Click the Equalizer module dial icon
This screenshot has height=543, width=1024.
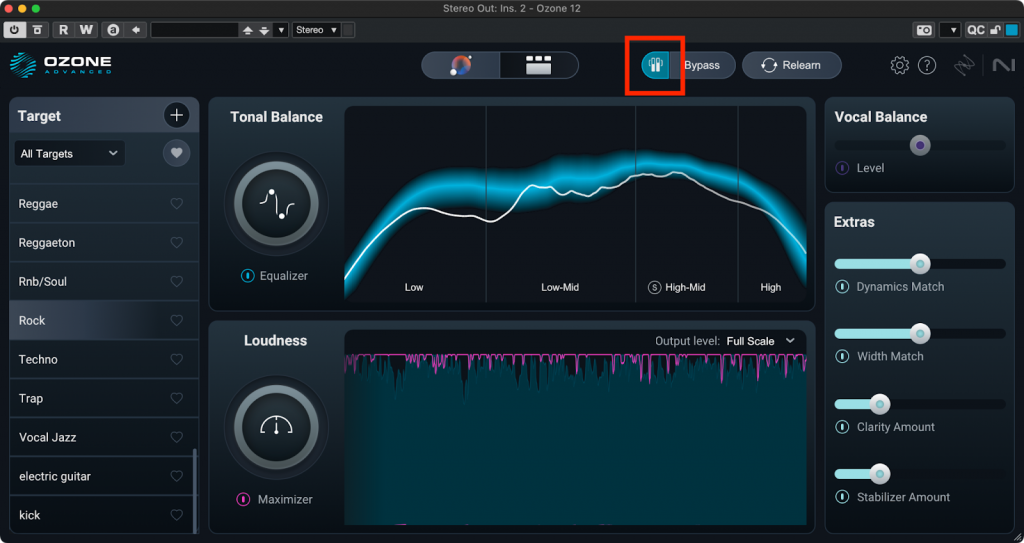click(x=275, y=204)
